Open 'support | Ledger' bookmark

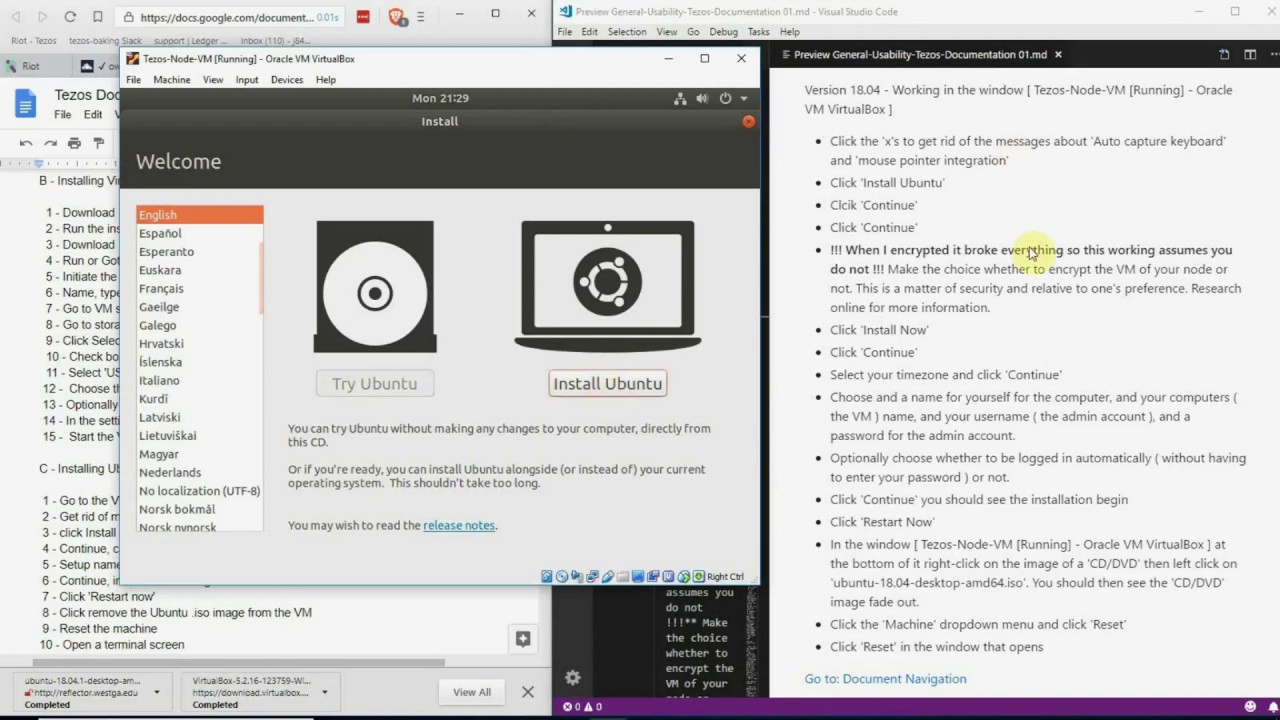click(190, 41)
